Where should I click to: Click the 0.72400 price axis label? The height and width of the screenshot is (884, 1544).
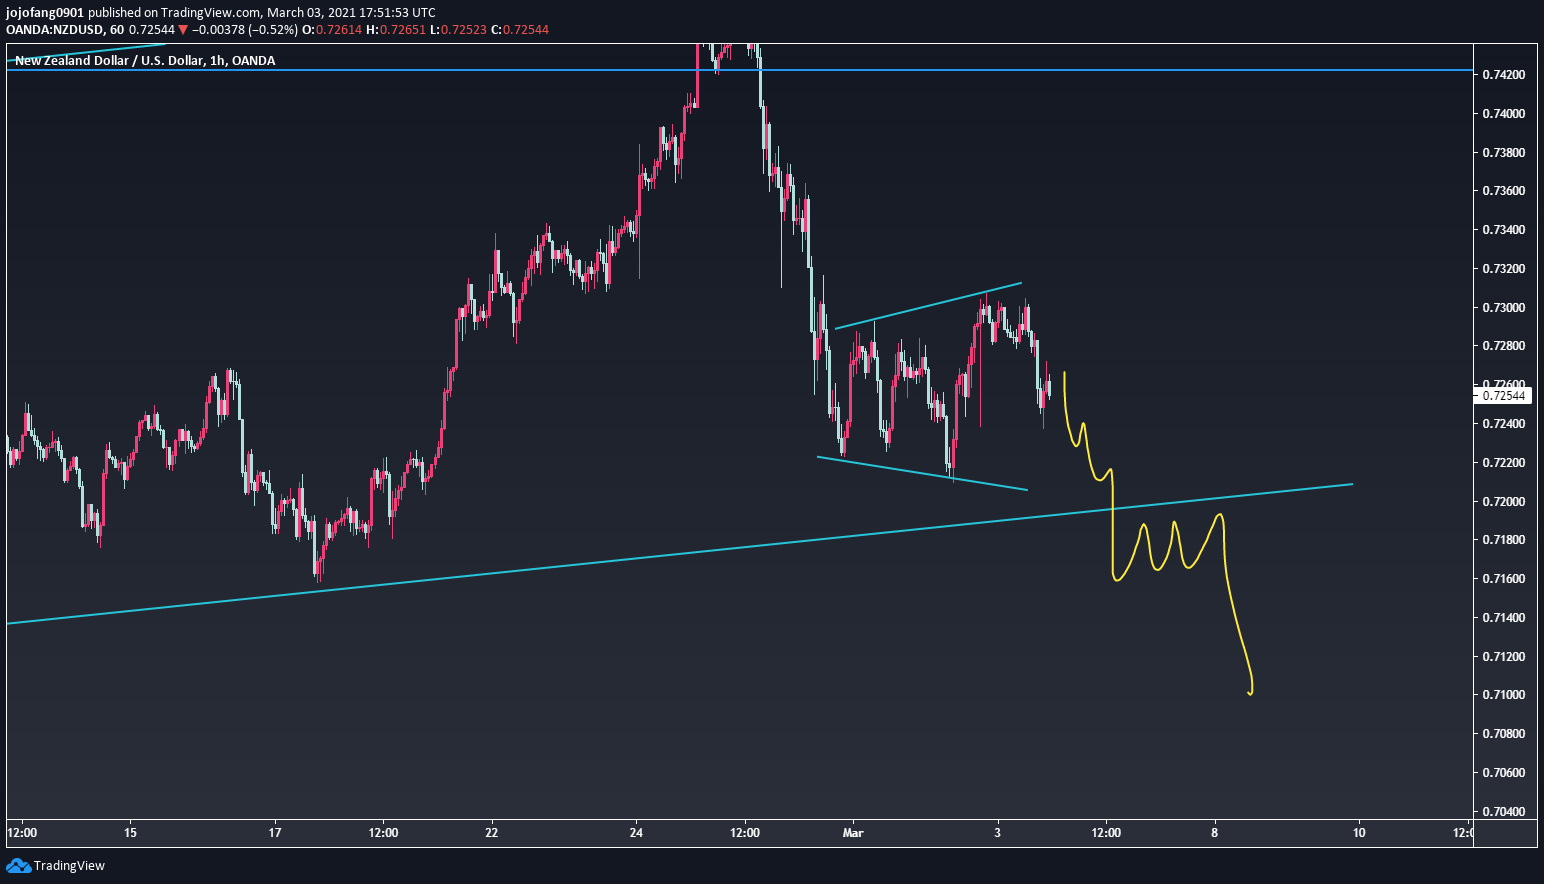coord(1503,424)
